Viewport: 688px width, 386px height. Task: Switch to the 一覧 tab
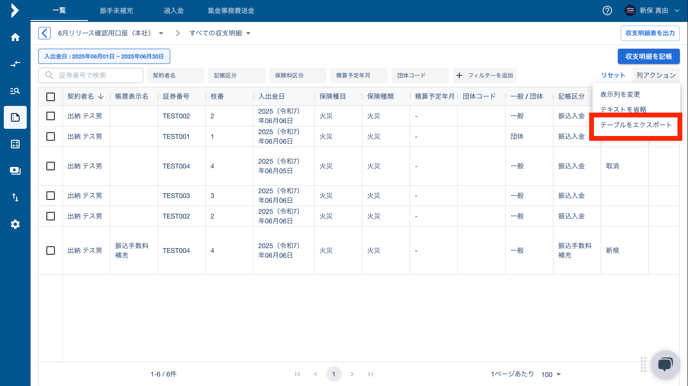click(59, 11)
